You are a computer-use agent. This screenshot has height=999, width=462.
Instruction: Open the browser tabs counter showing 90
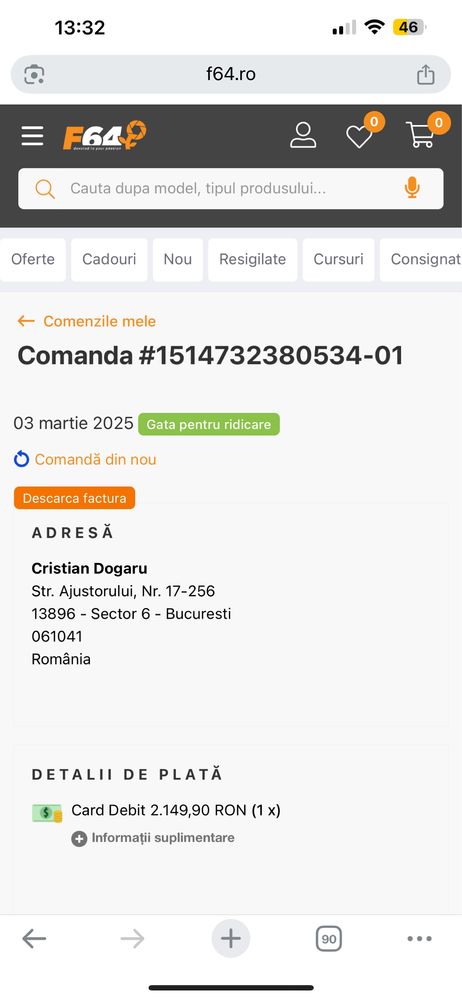pyautogui.click(x=328, y=938)
